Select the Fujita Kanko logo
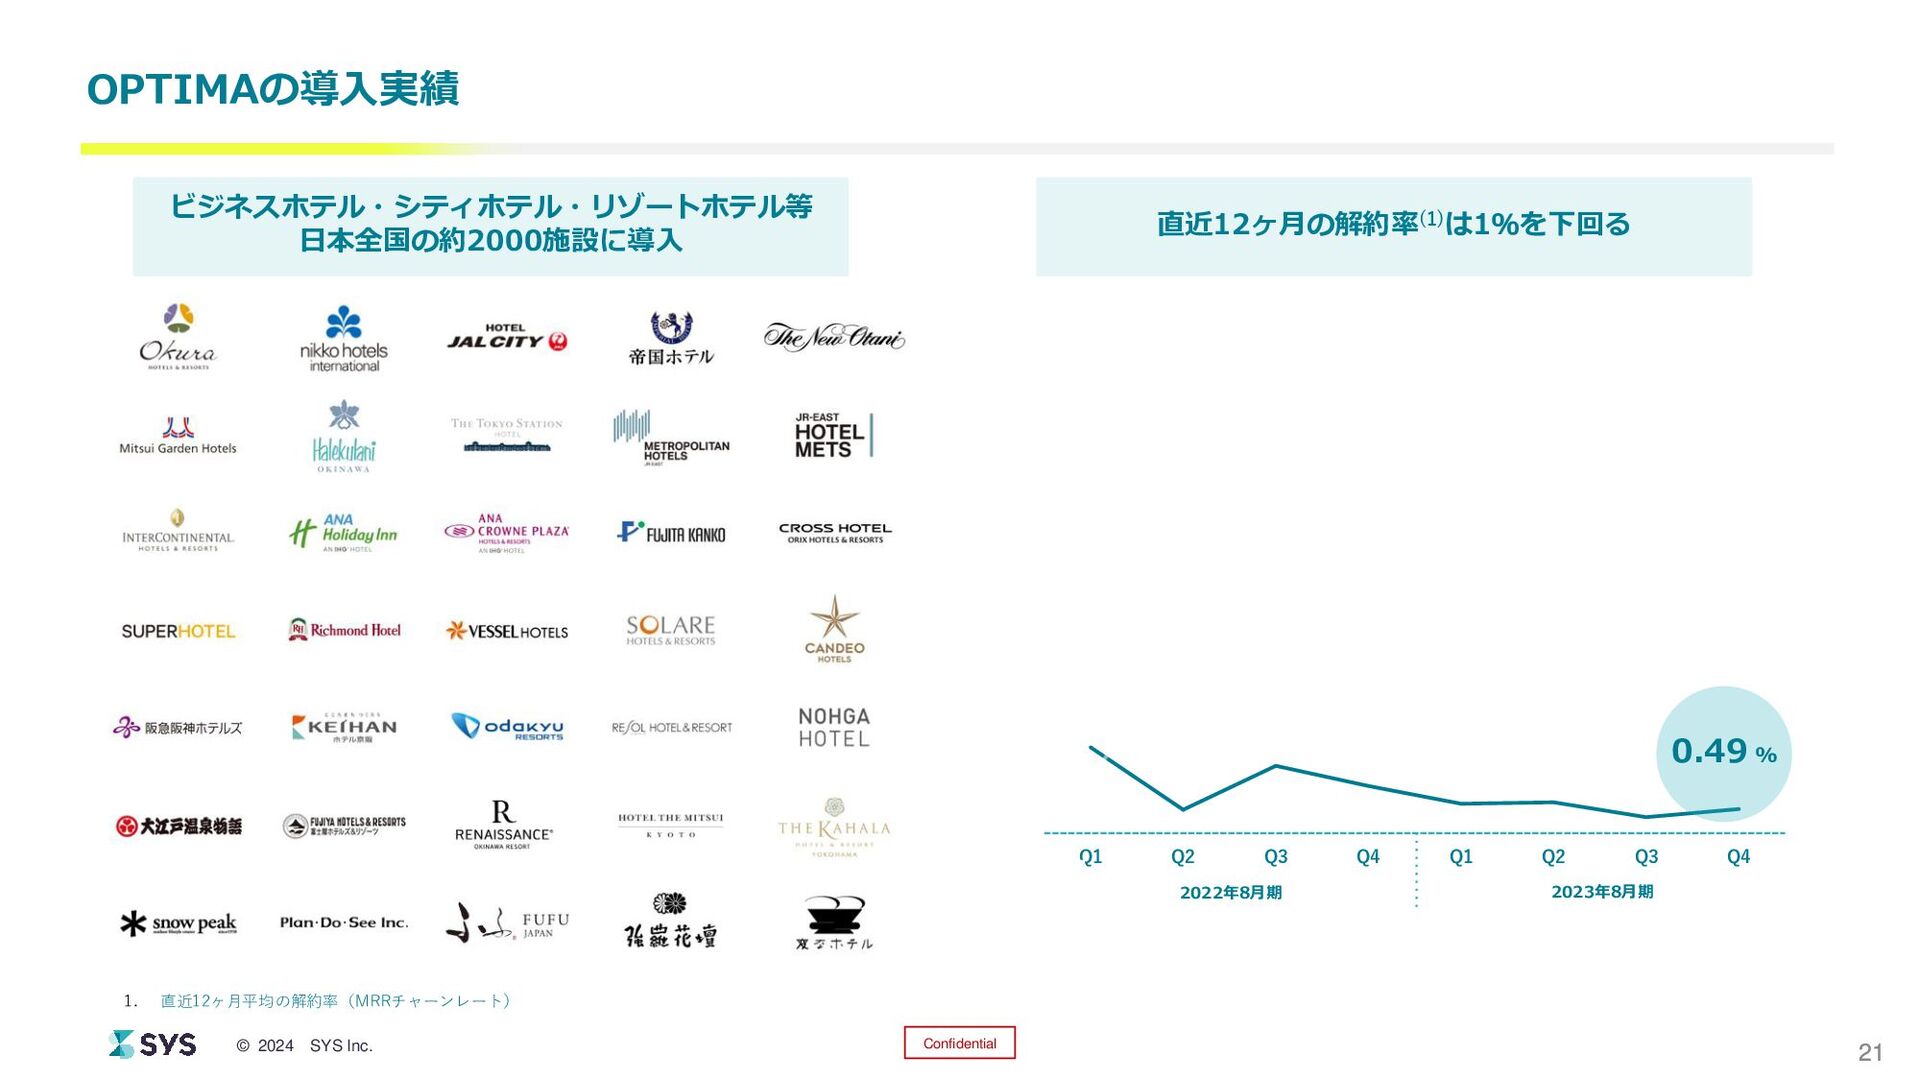This screenshot has width=1920, height=1080. click(671, 533)
